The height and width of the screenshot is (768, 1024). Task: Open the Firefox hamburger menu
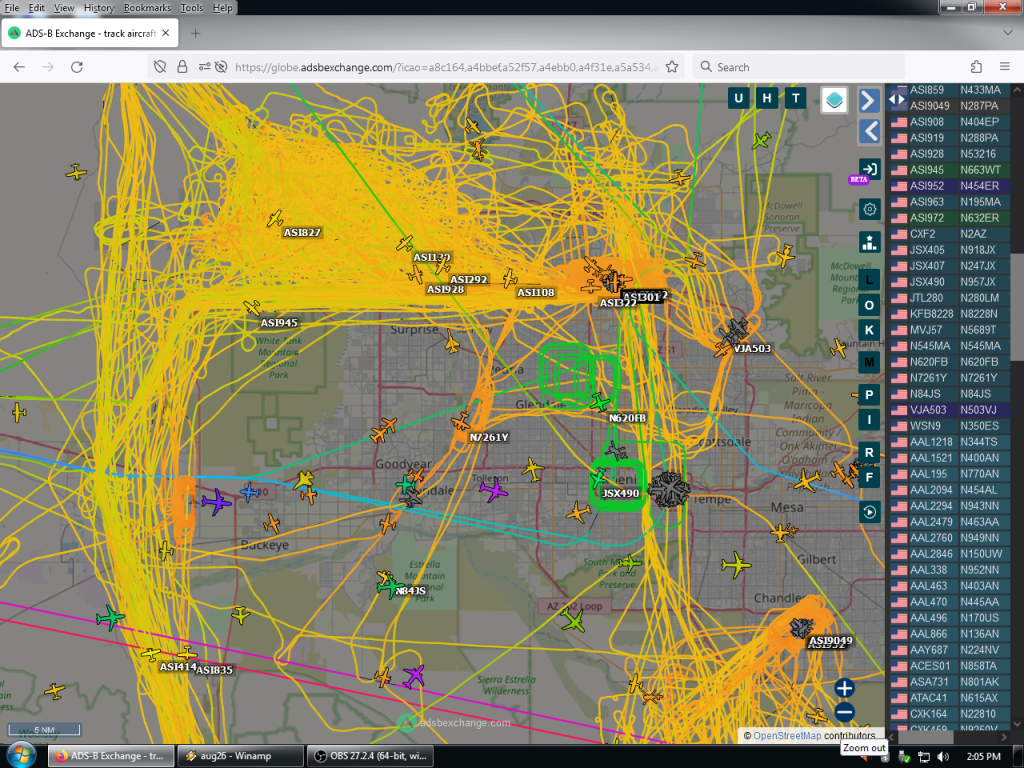(x=1005, y=67)
